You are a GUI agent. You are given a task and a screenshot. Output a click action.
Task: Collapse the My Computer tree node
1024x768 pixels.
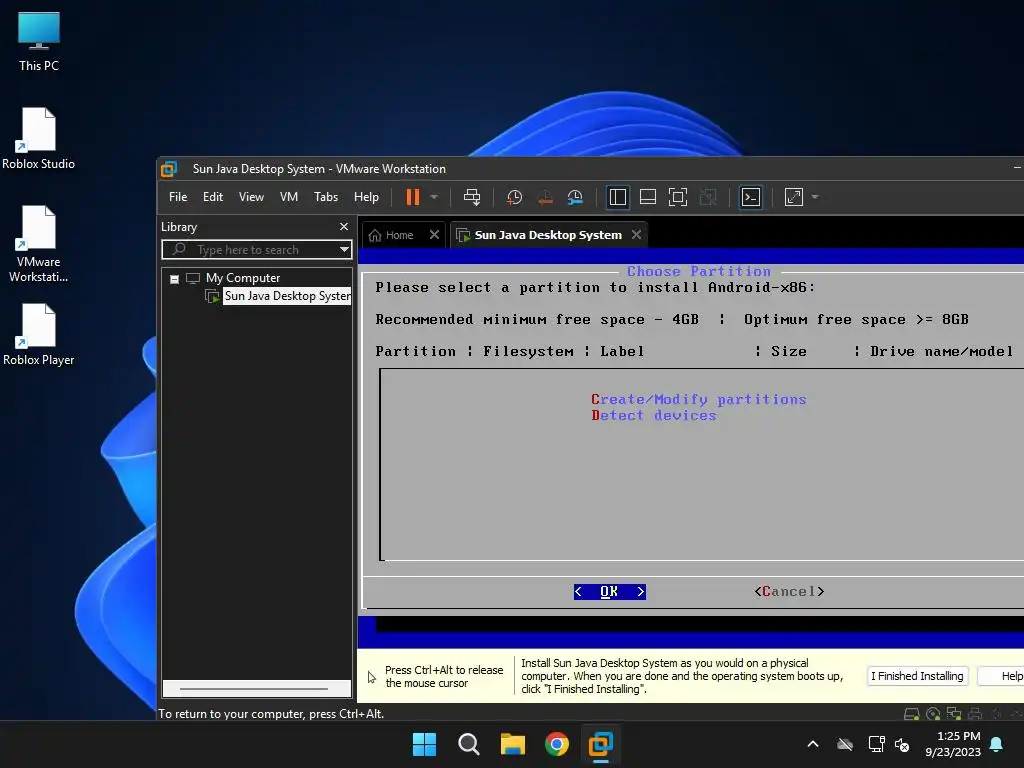174,279
